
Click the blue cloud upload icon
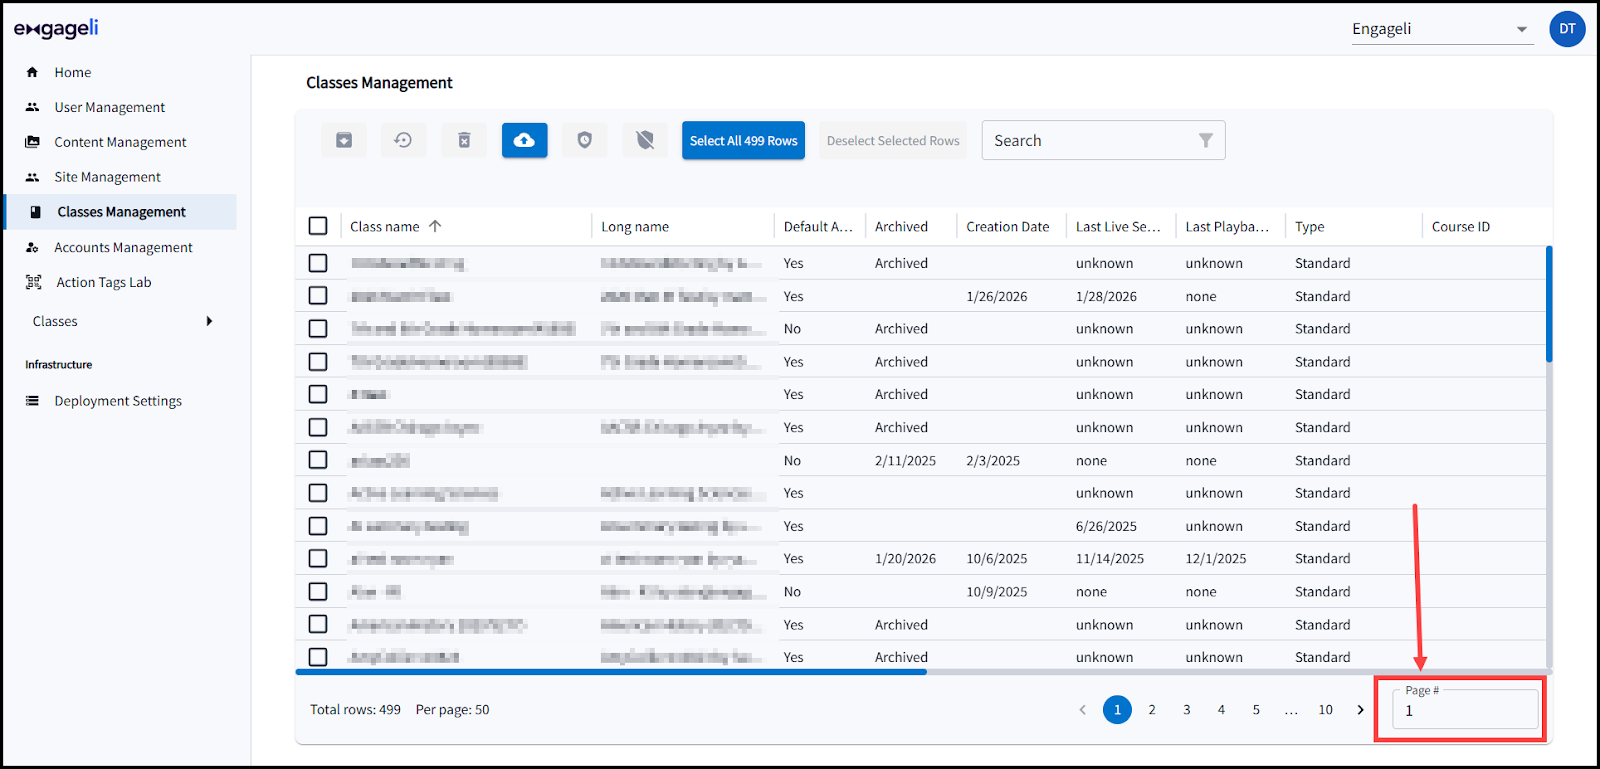pyautogui.click(x=524, y=141)
